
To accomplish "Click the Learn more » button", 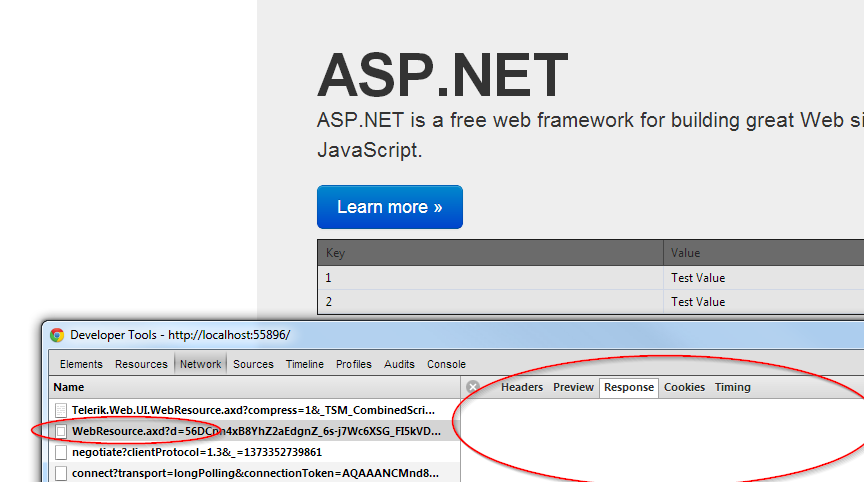I will pos(390,207).
